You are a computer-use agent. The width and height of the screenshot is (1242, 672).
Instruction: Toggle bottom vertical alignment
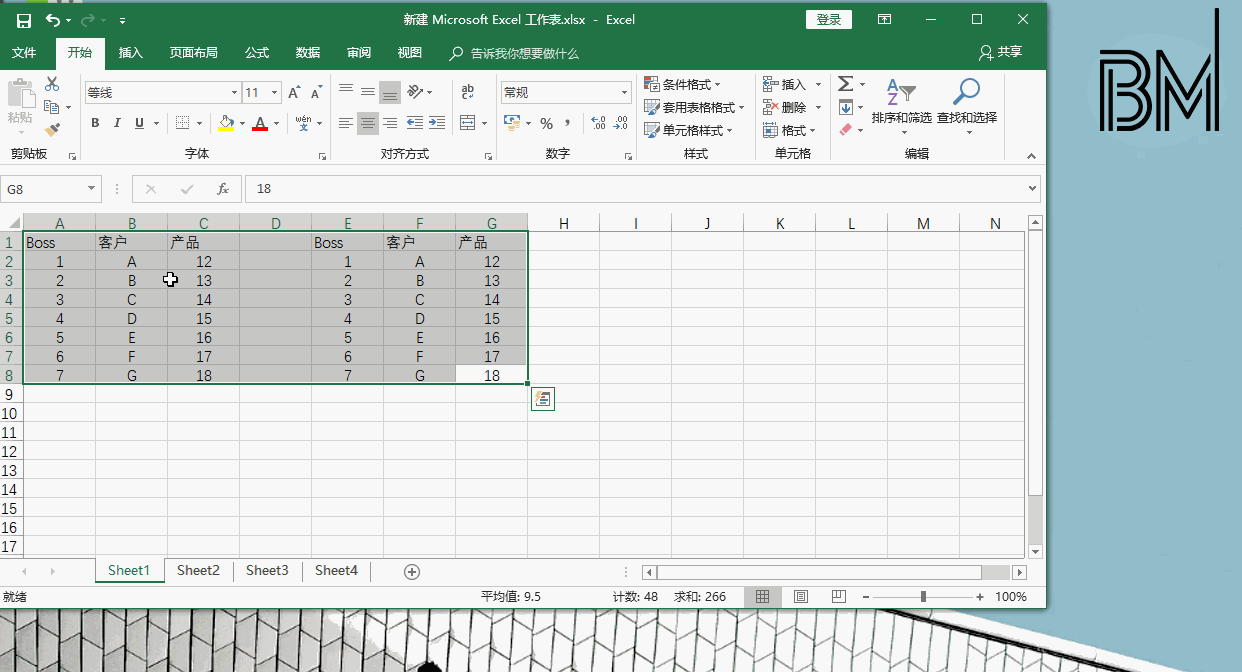coord(390,92)
